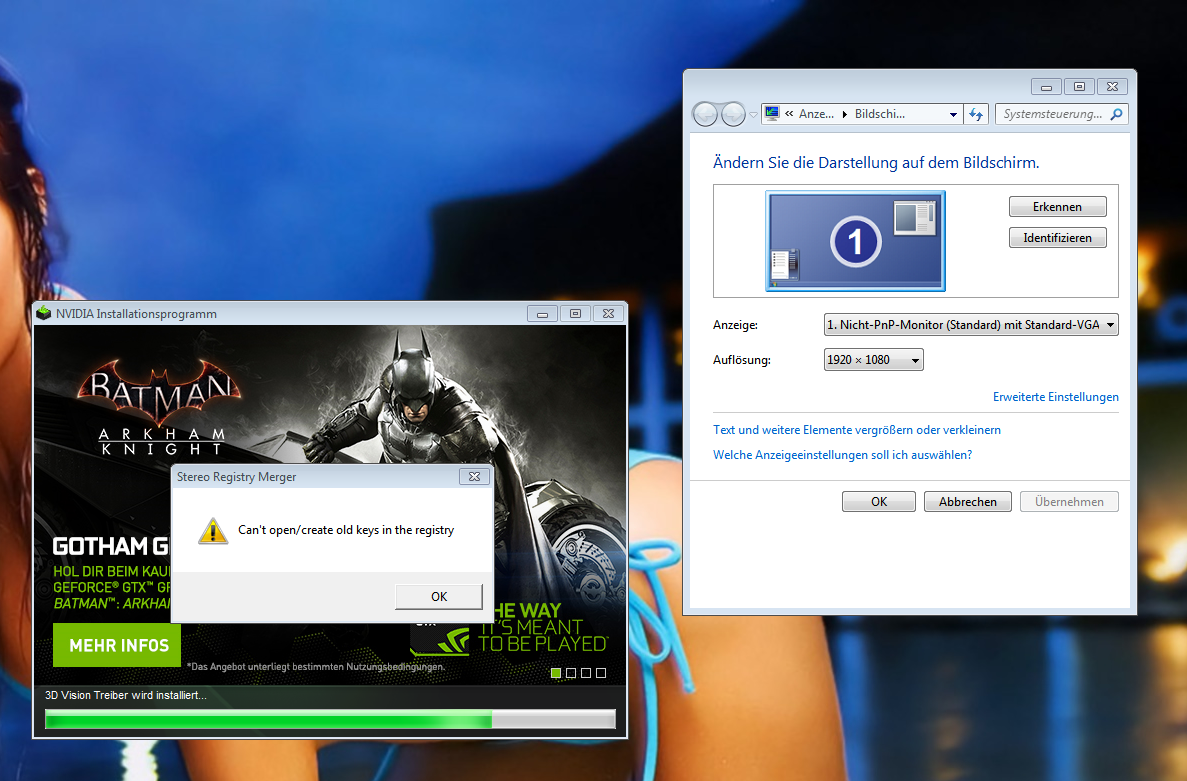1187x781 pixels.
Task: Close the display settings window
Action: 1113,87
